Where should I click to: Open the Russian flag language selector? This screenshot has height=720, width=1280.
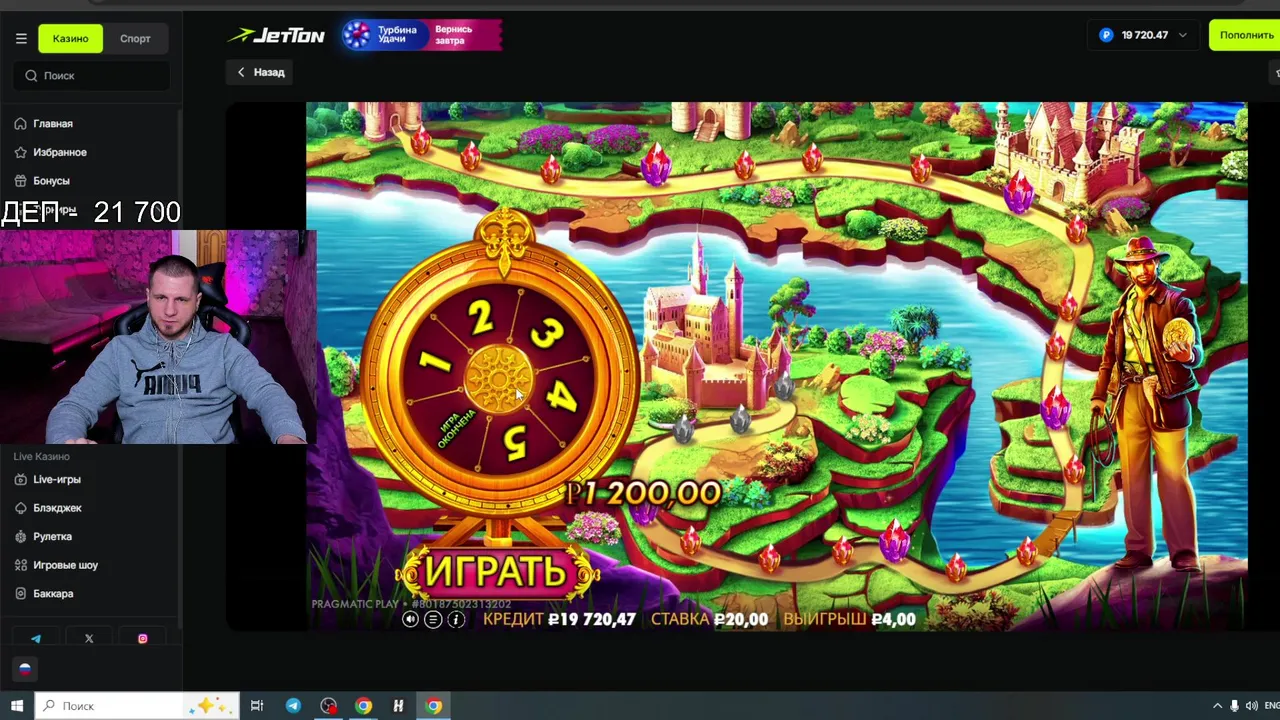pyautogui.click(x=25, y=669)
